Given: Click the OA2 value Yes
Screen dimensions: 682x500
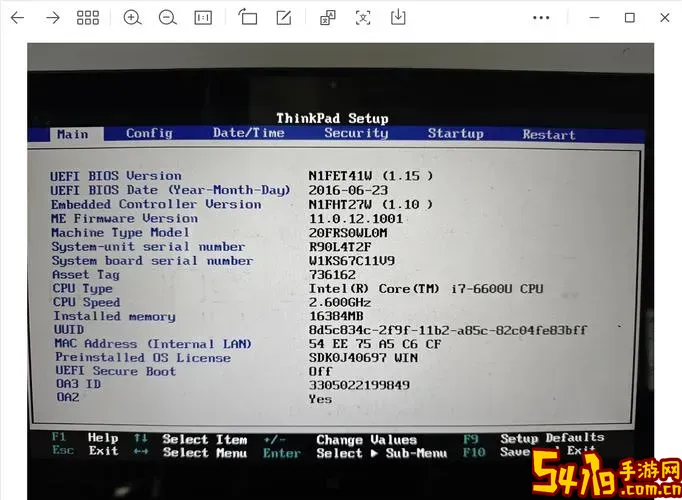Looking at the screenshot, I should tap(320, 399).
